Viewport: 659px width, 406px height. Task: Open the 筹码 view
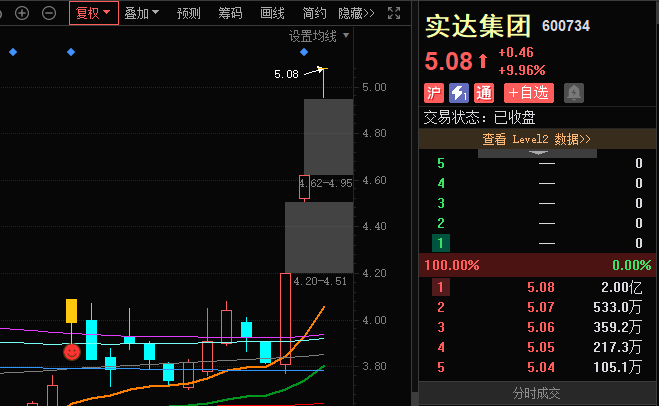click(230, 13)
